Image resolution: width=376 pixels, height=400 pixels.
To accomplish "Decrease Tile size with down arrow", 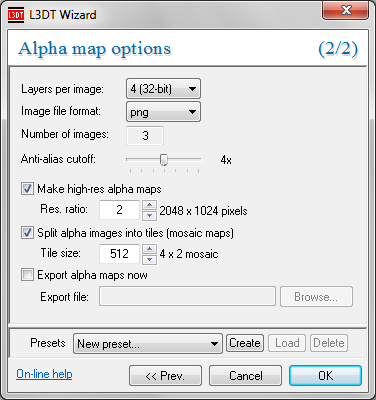I will click(149, 259).
